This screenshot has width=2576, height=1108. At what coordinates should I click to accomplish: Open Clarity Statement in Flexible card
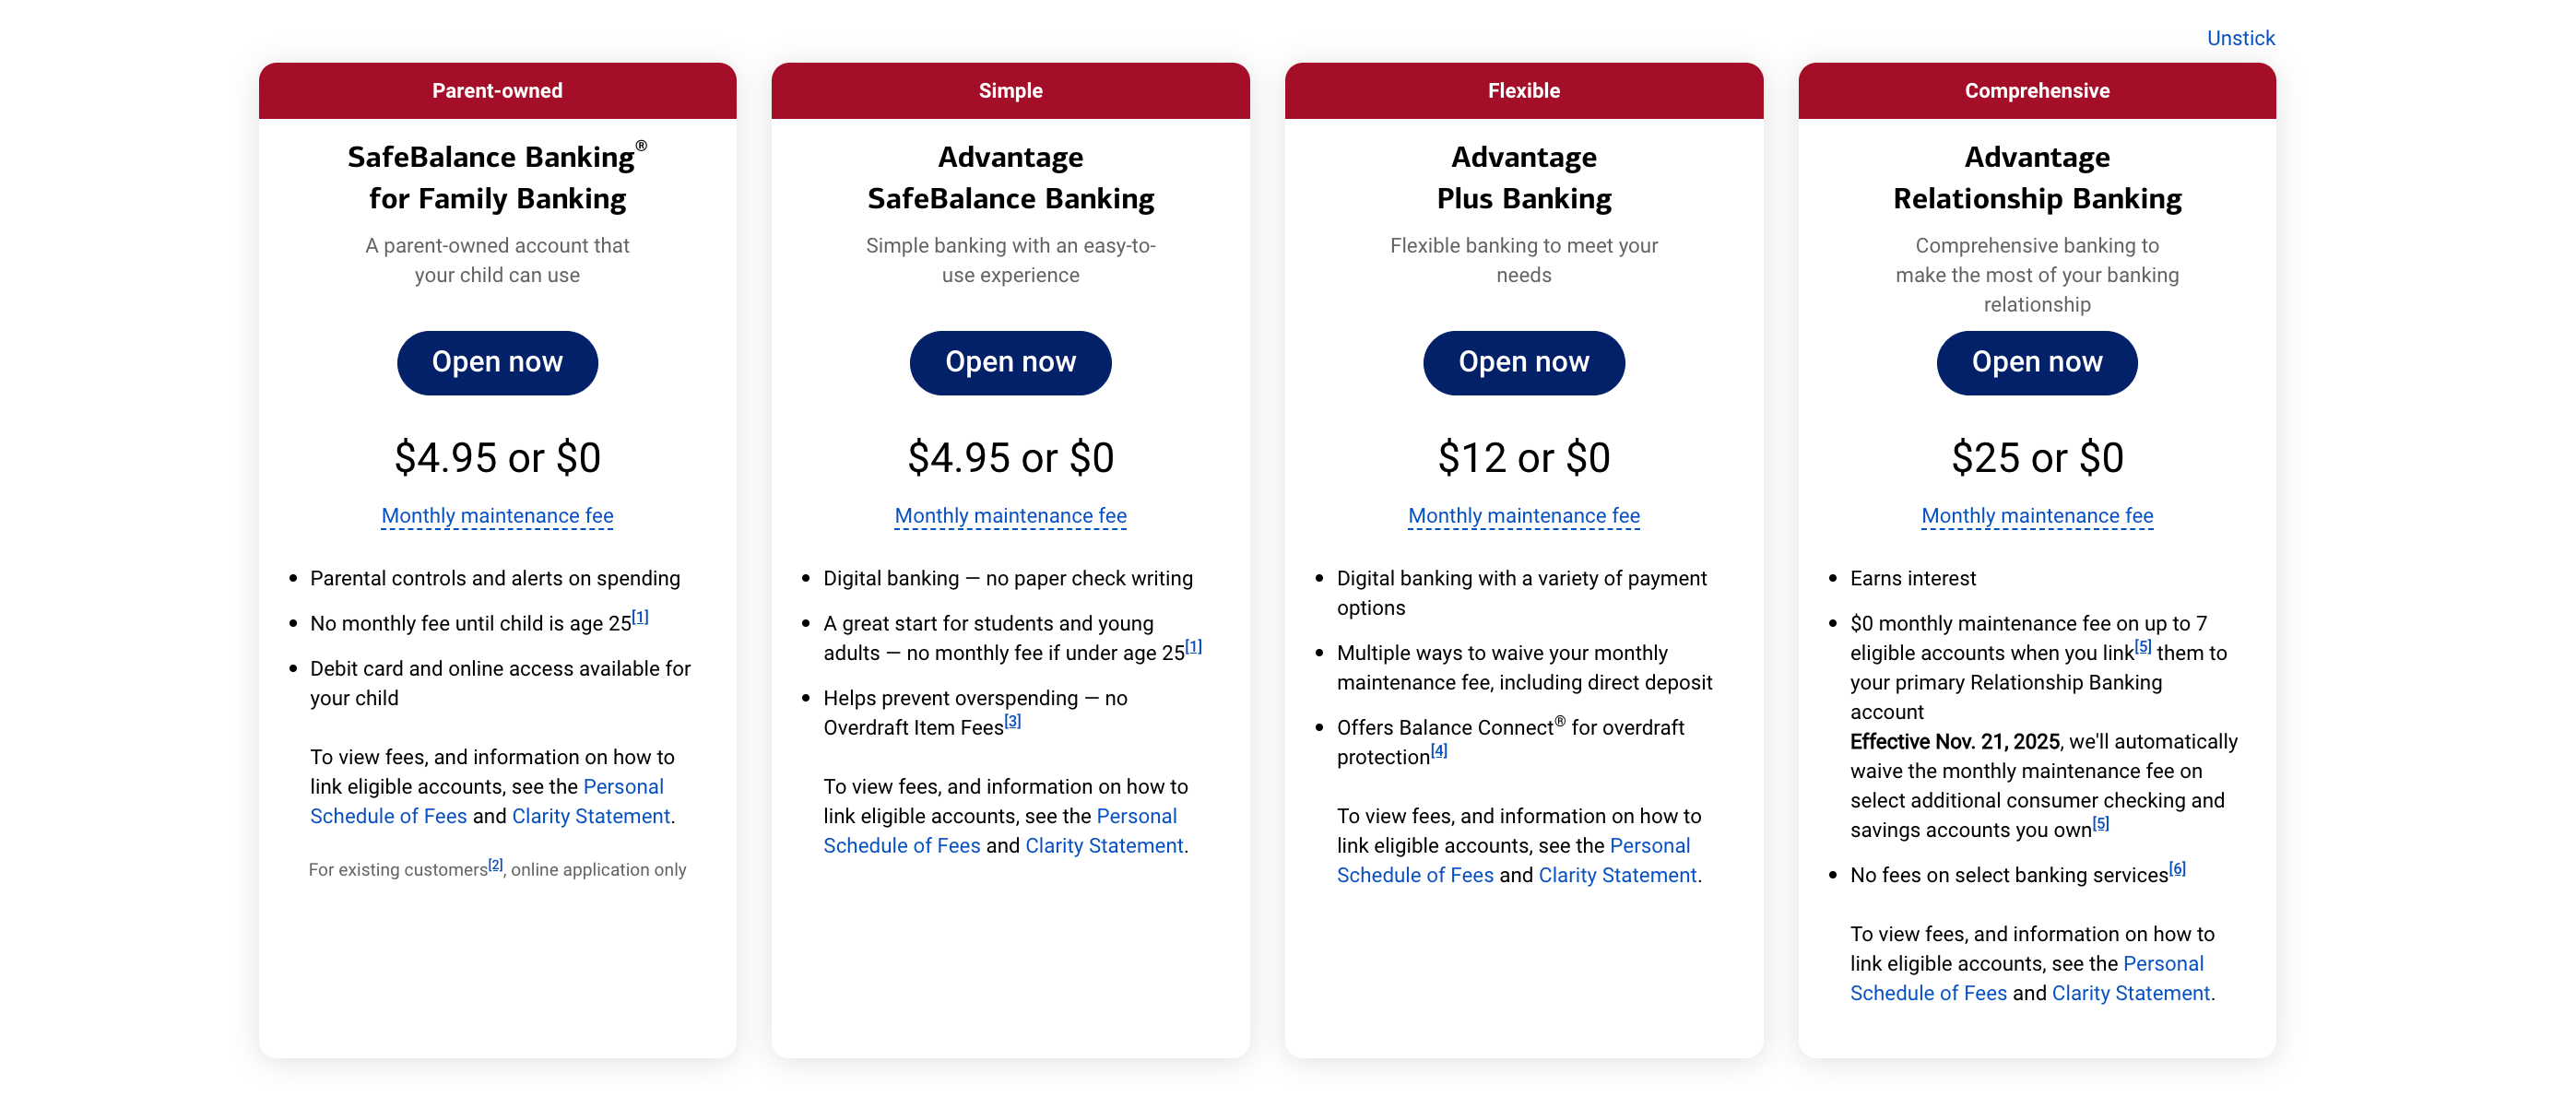click(x=1617, y=875)
